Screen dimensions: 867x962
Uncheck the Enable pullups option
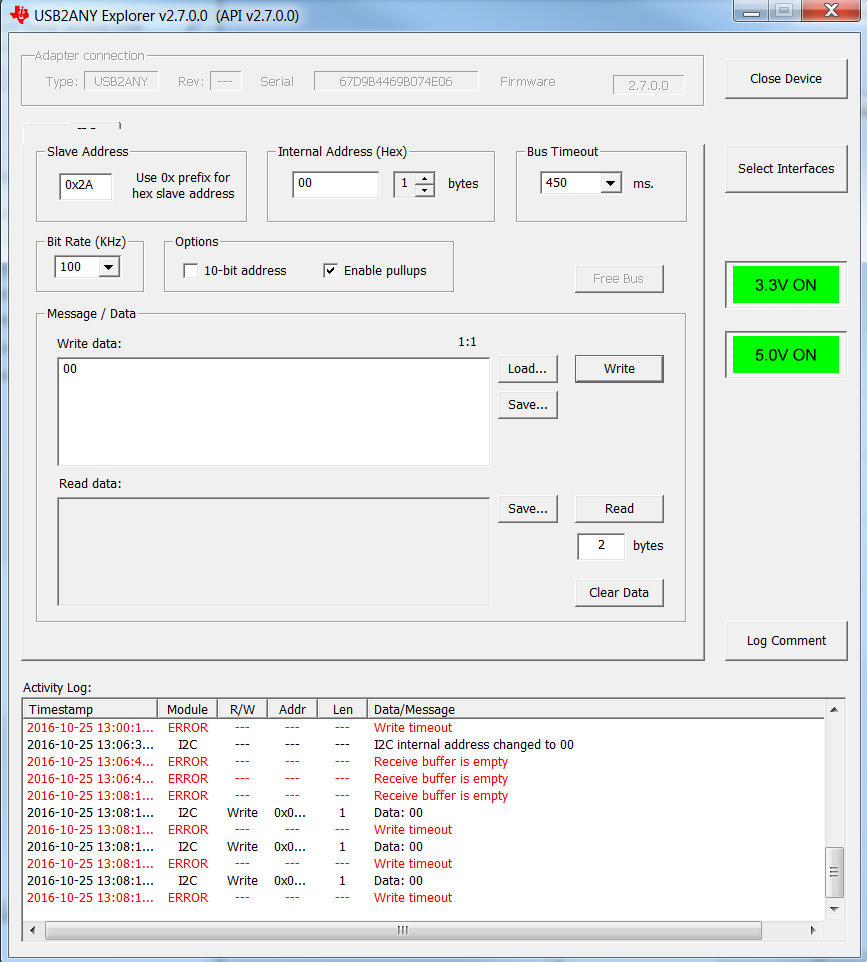(x=330, y=271)
